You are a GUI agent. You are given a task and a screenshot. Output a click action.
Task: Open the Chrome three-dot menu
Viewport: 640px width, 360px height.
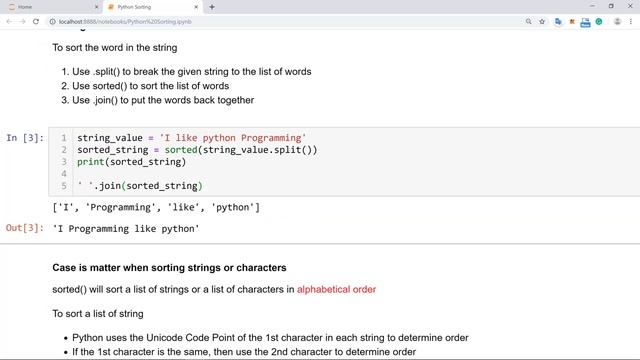pos(631,22)
